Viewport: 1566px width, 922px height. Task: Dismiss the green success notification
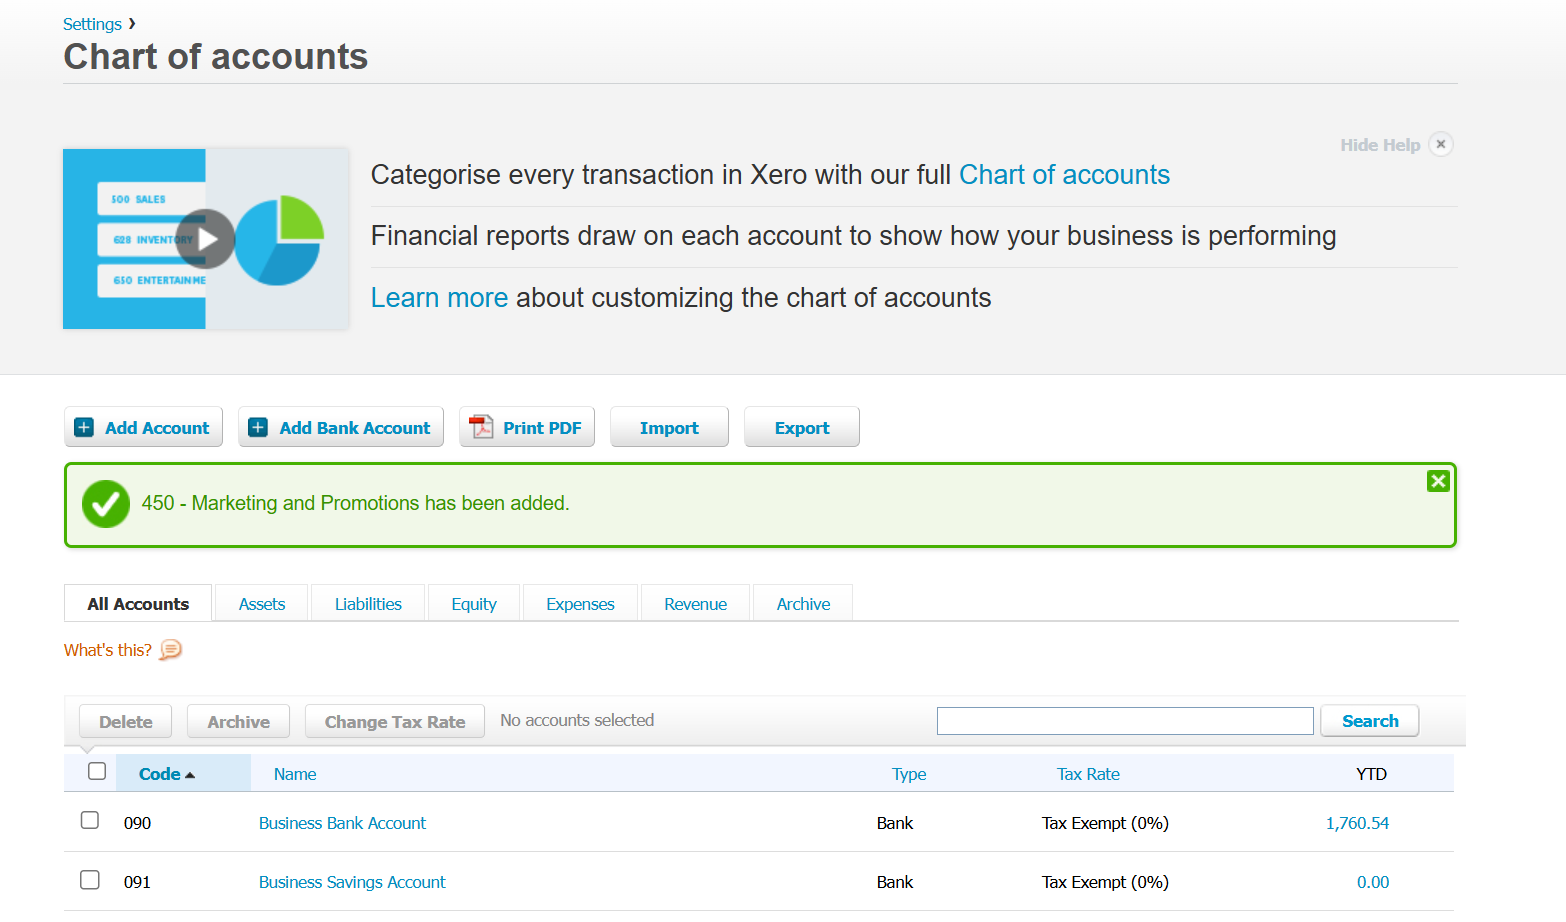point(1438,481)
